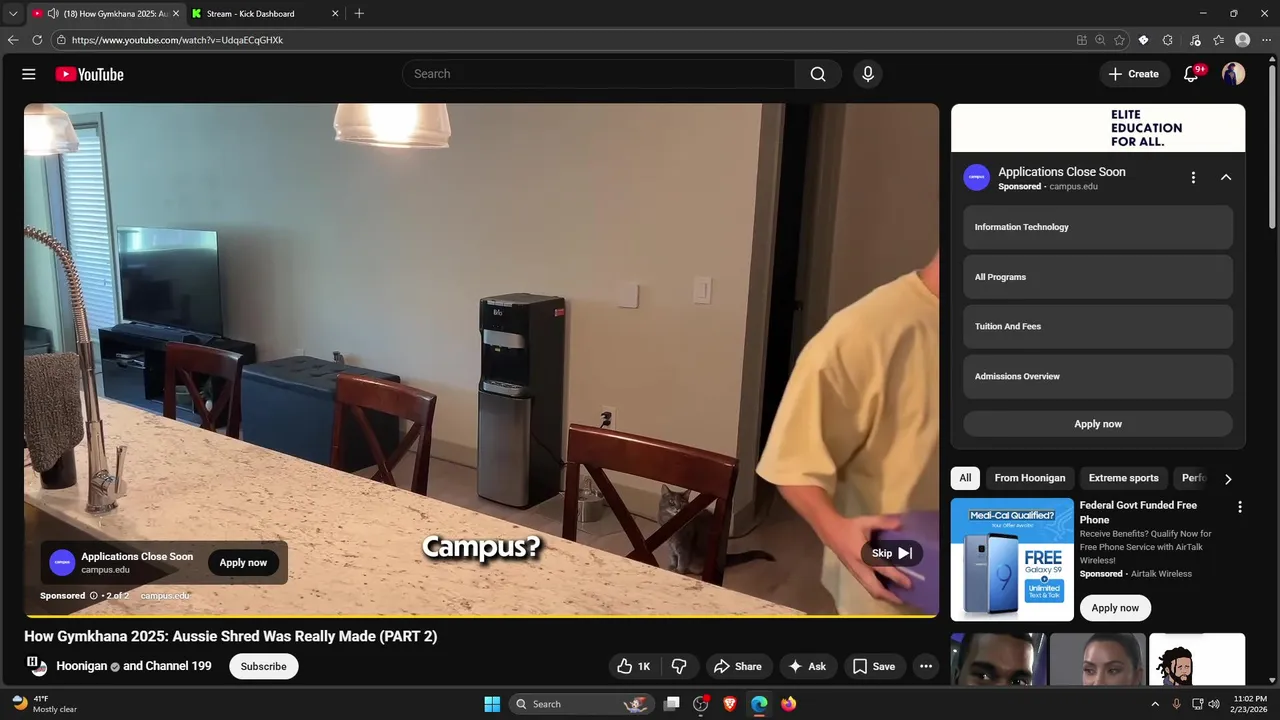Open OBS Studio from the taskbar

(x=701, y=704)
